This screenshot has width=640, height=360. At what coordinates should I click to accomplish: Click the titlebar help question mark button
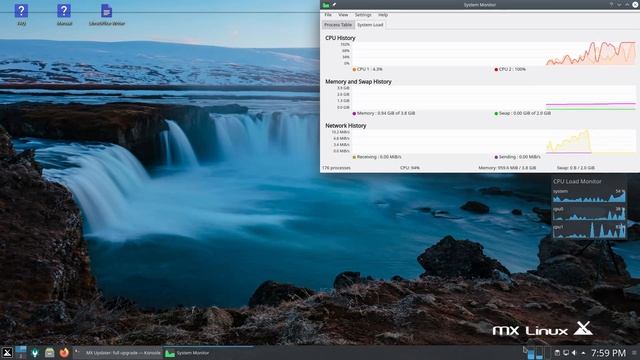(x=611, y=4)
